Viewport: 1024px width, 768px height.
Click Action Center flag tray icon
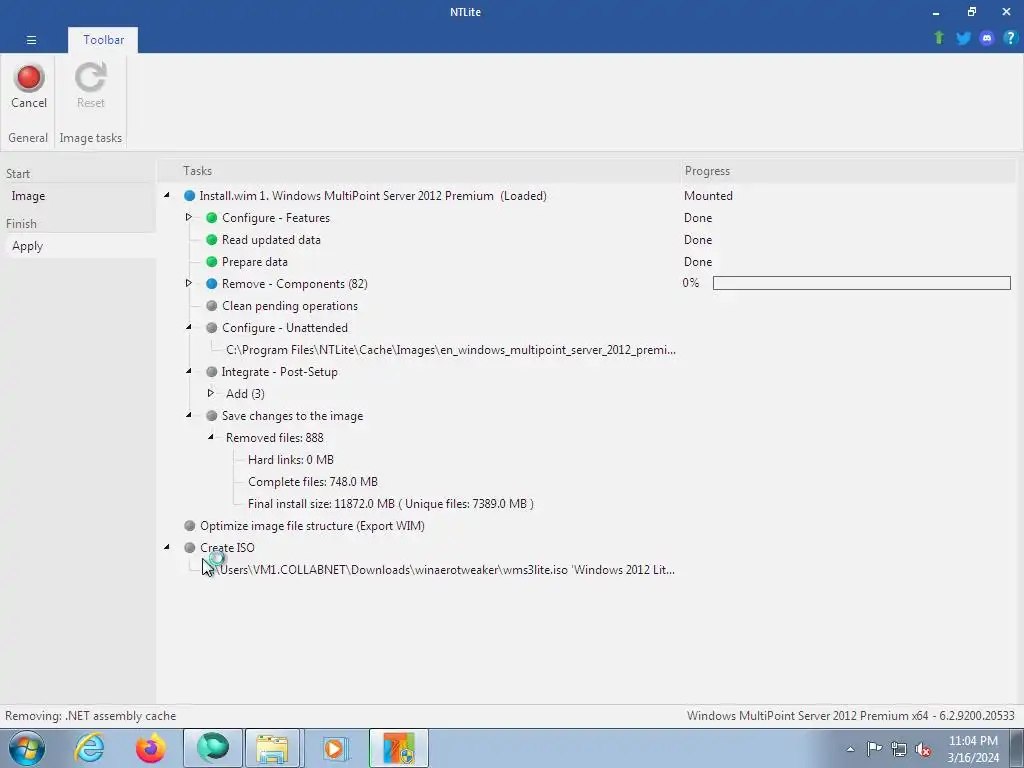tap(874, 748)
